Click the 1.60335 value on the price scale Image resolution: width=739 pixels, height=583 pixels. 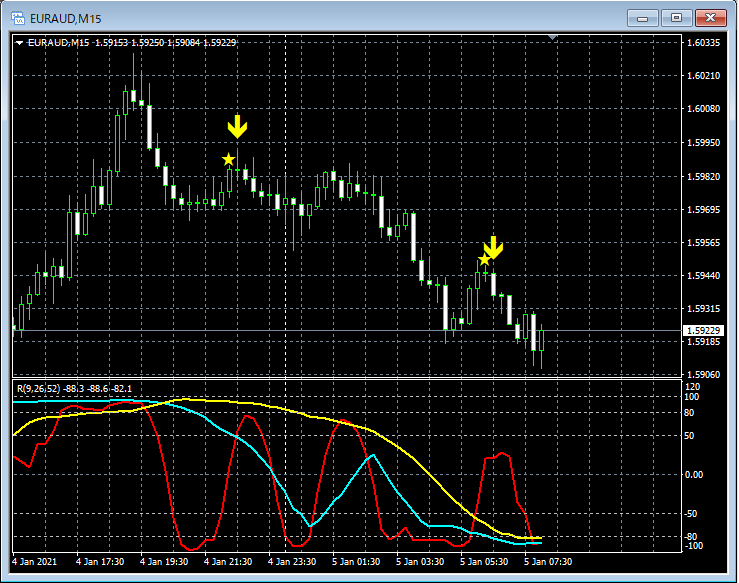[704, 43]
